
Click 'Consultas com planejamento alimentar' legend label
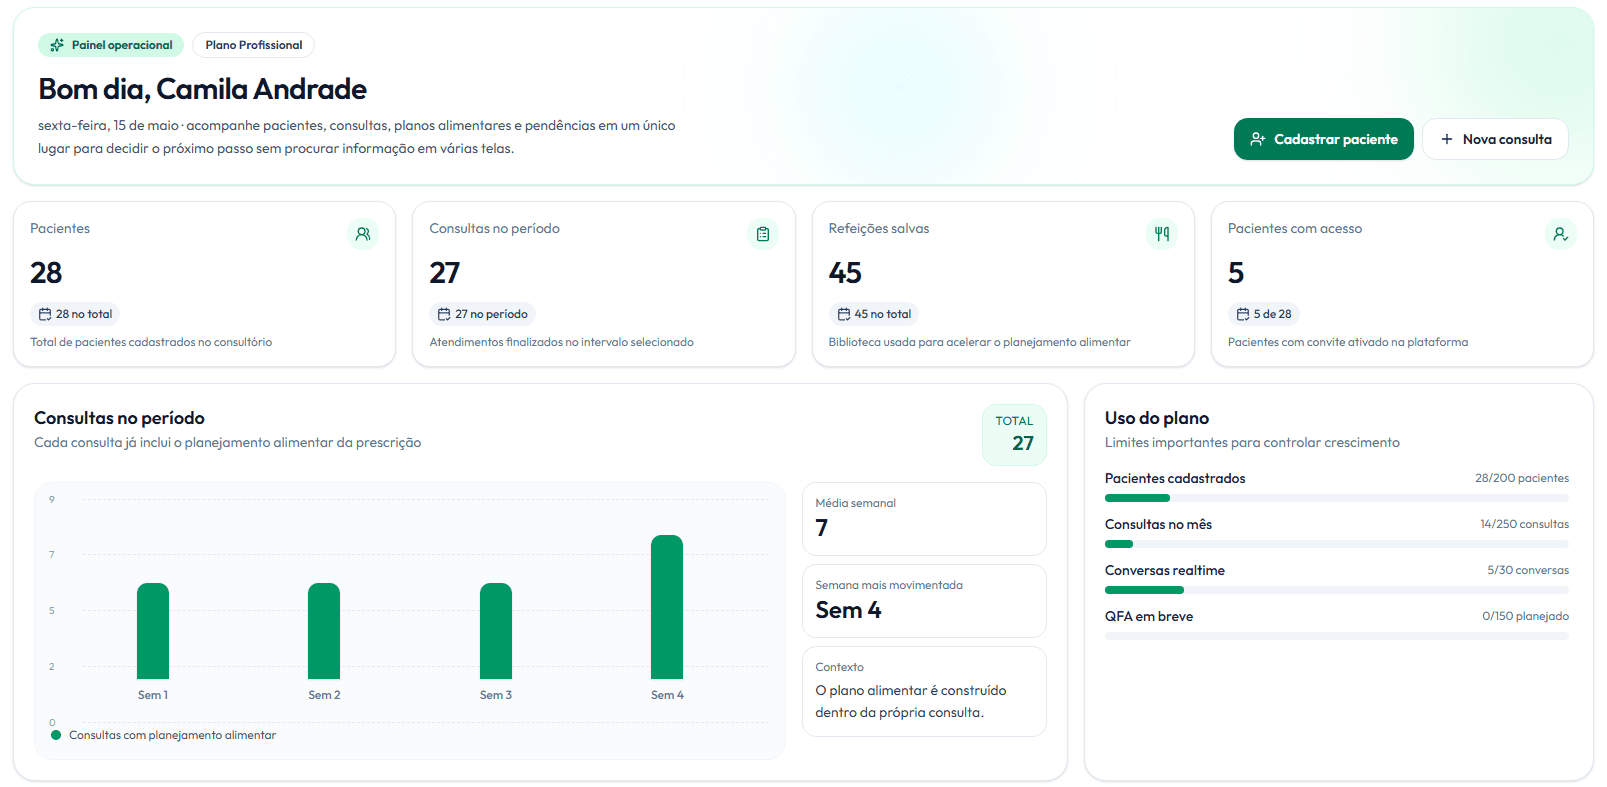coord(172,735)
